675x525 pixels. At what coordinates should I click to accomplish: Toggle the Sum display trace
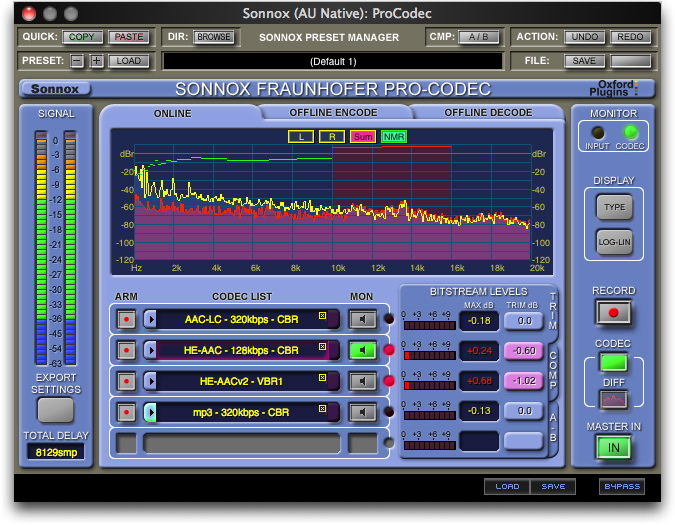tap(363, 137)
